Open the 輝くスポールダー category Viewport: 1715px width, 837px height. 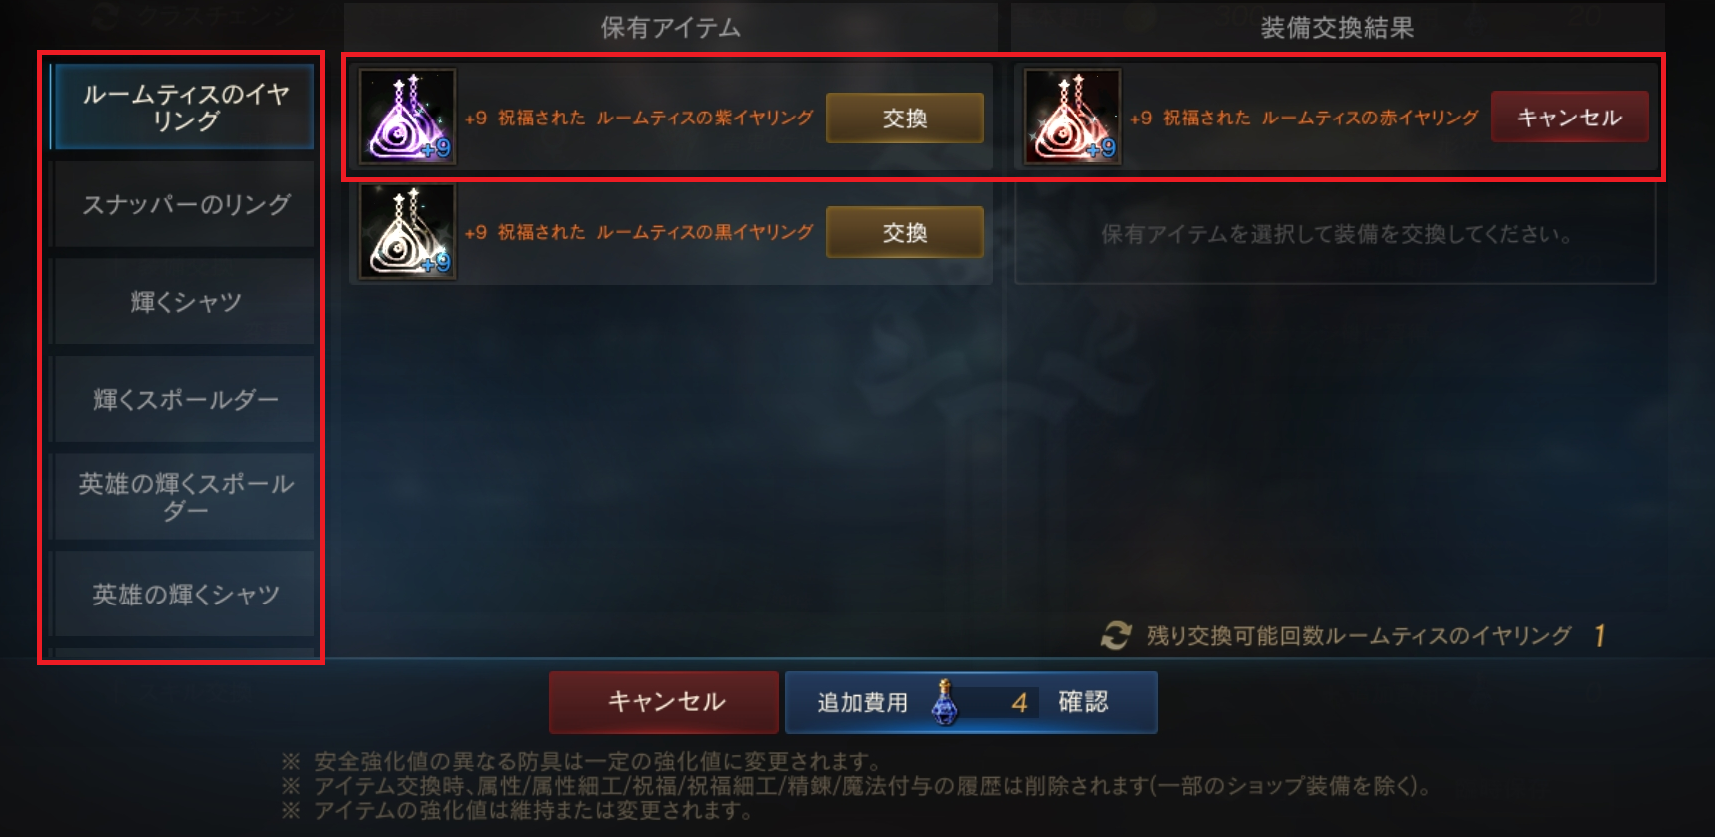(184, 399)
